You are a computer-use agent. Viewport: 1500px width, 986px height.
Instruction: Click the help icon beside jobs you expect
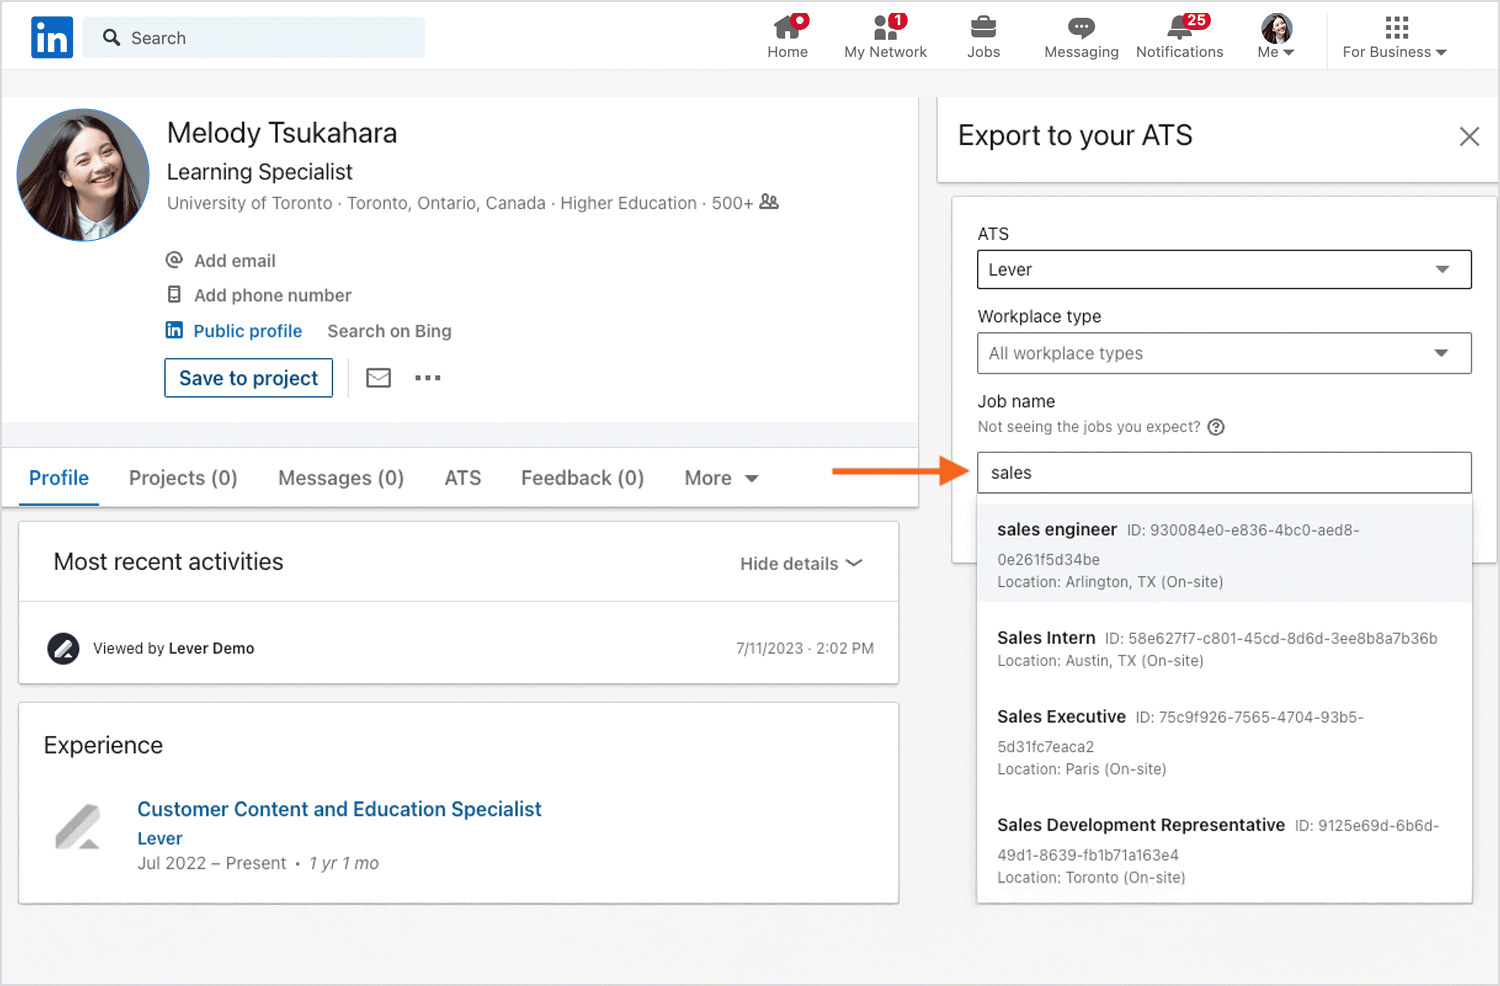click(x=1216, y=427)
